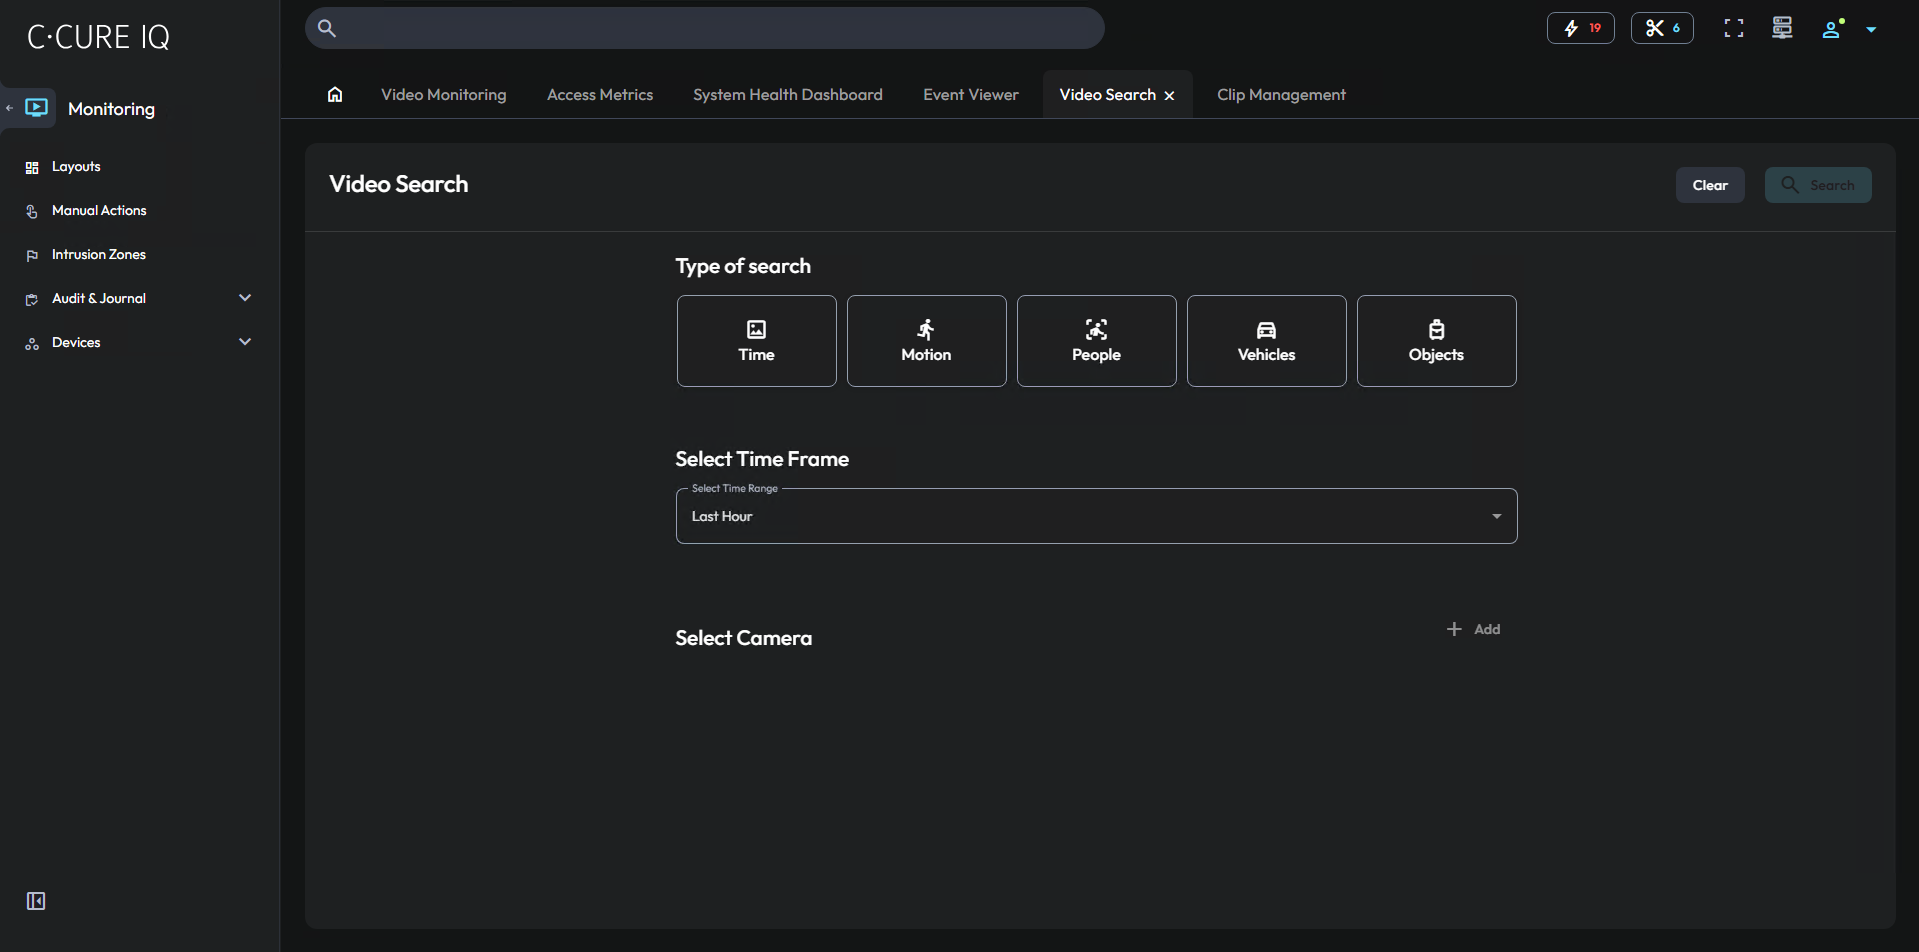Go home using the house icon
The image size is (1919, 952).
point(334,94)
